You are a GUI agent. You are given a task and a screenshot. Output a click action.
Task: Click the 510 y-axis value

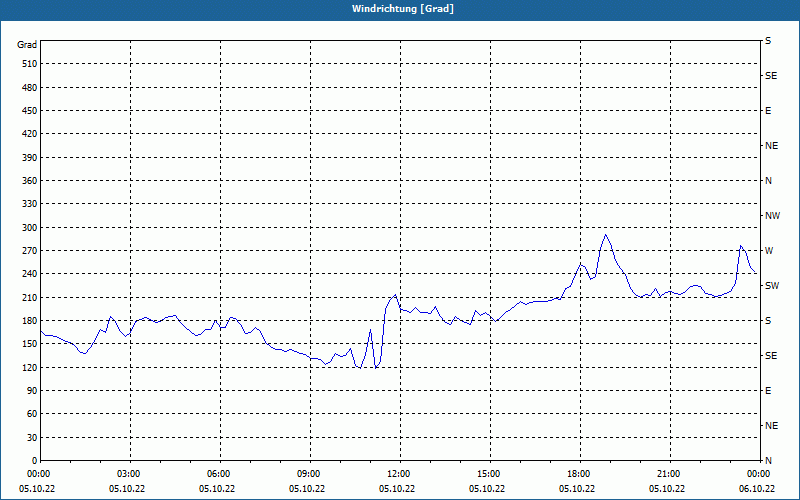point(30,64)
